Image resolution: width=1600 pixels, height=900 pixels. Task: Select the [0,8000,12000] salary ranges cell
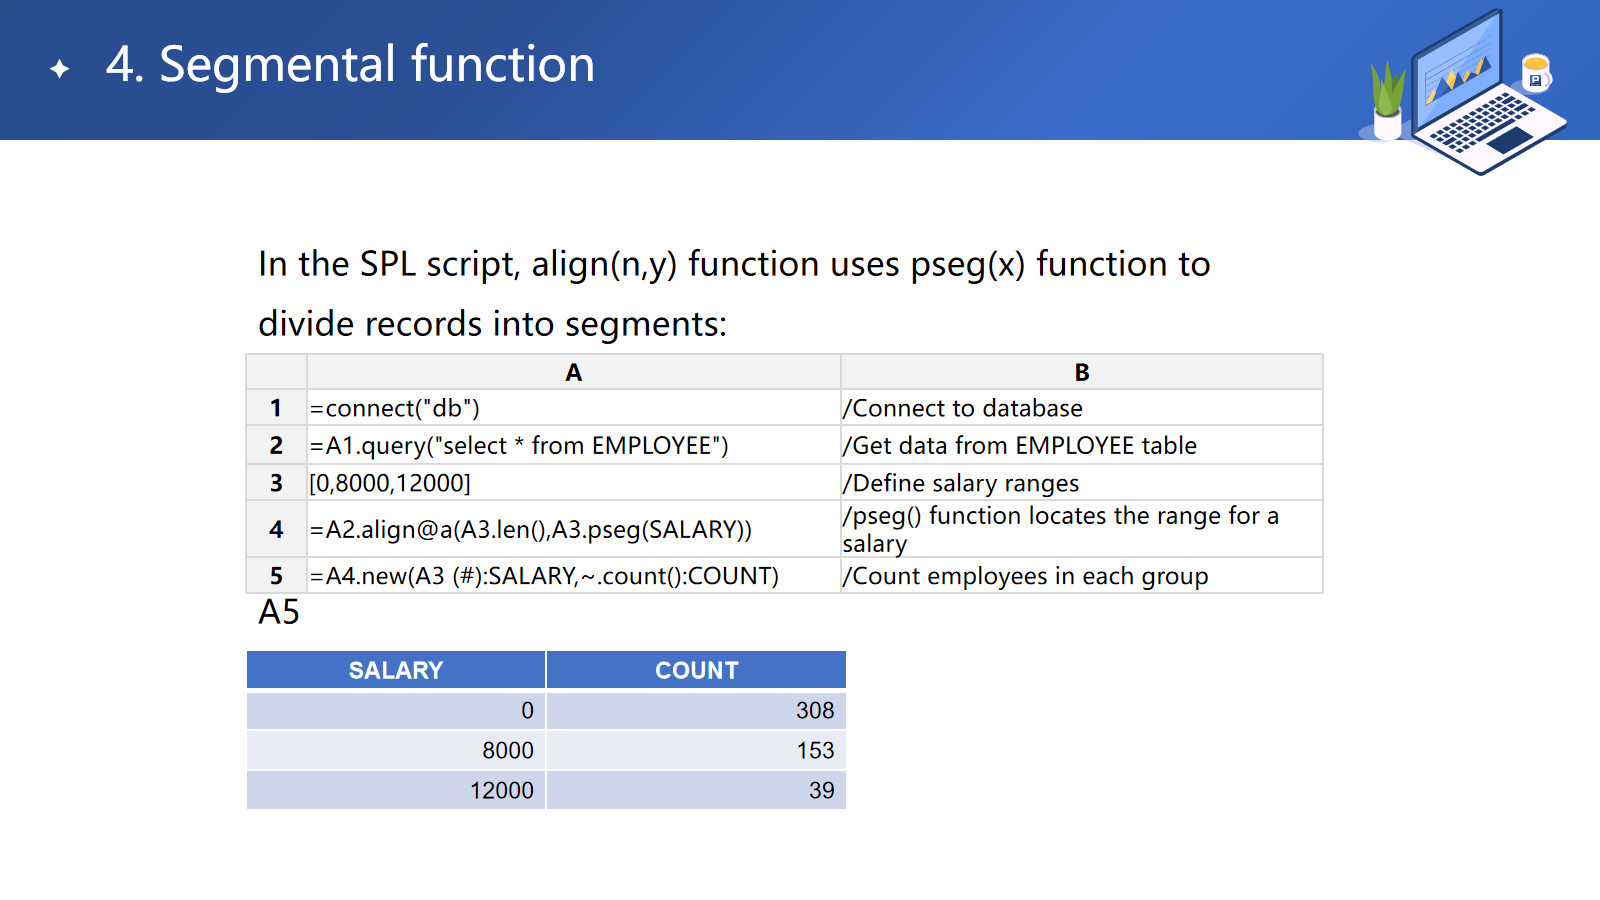390,483
